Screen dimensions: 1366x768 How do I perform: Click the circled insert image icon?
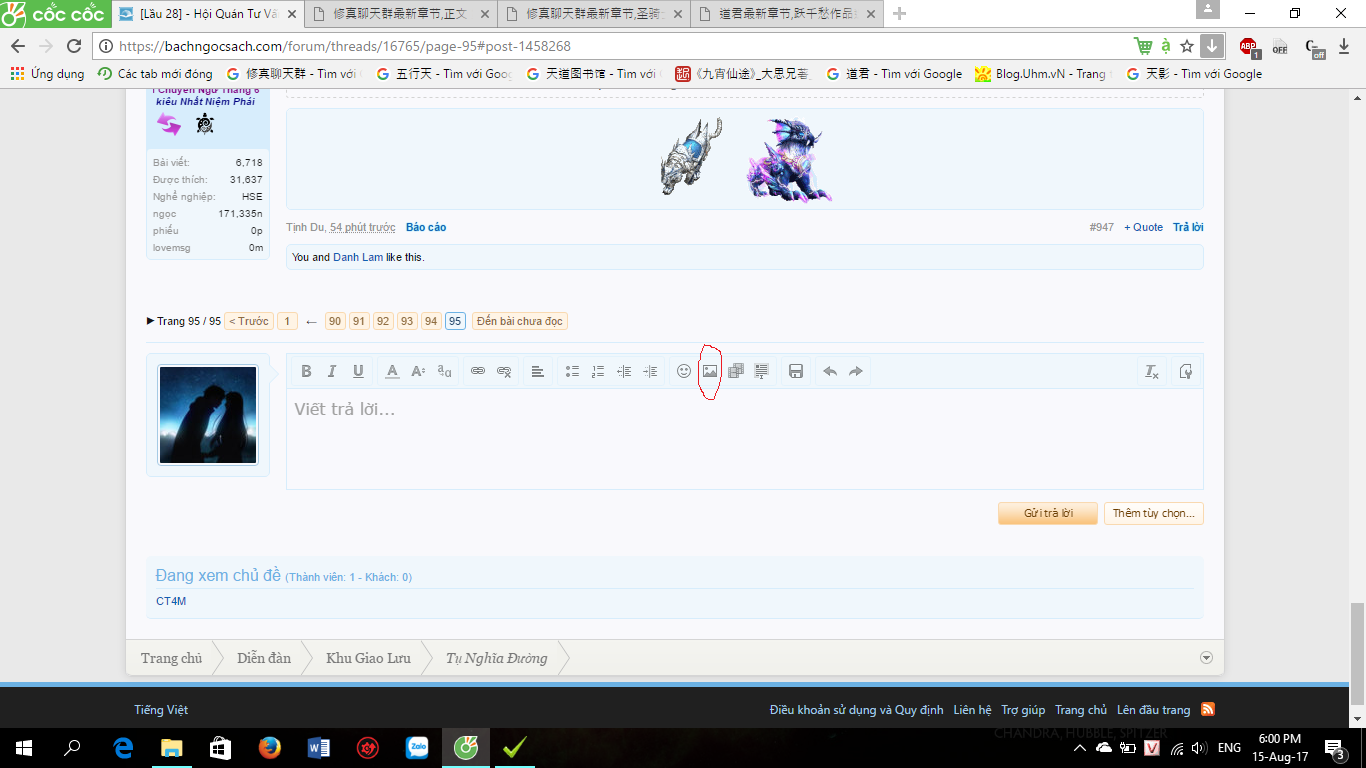pos(710,371)
